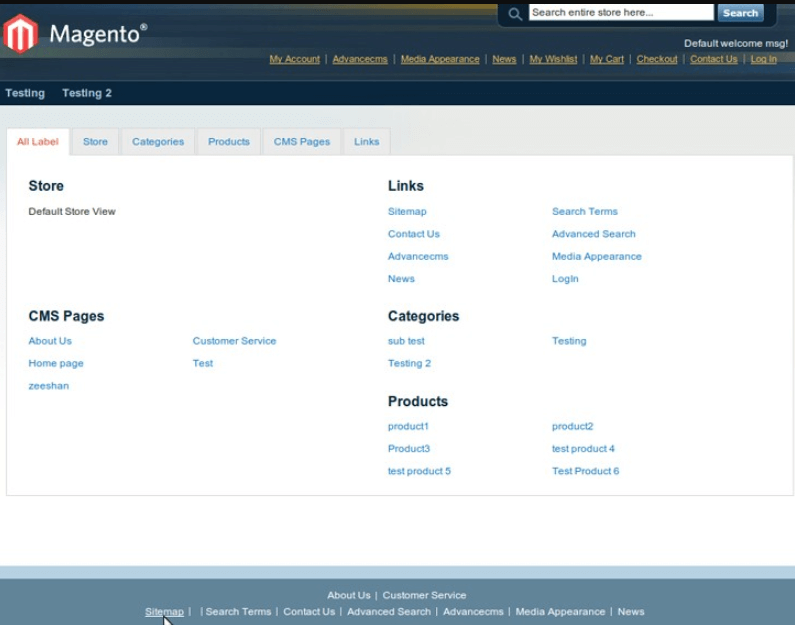Open Search Terms footer link
Viewport: 795px width, 625px height.
pos(238,612)
